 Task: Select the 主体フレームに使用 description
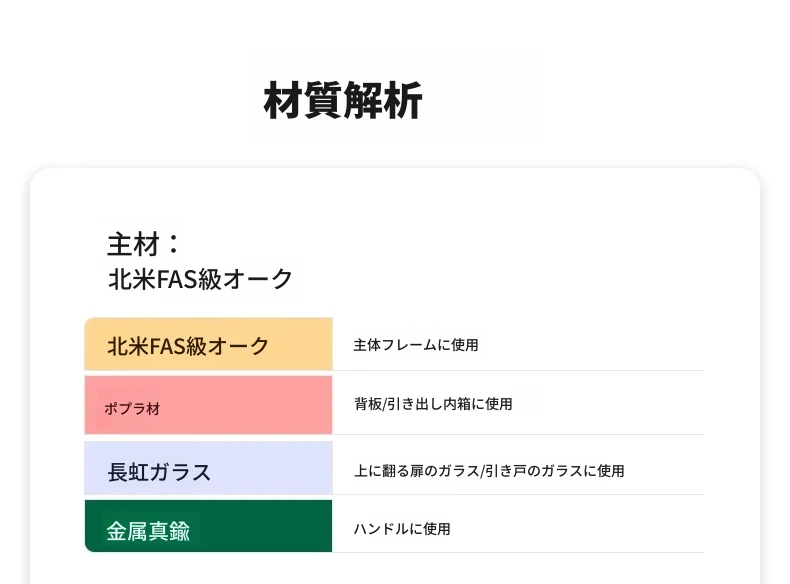pos(415,345)
